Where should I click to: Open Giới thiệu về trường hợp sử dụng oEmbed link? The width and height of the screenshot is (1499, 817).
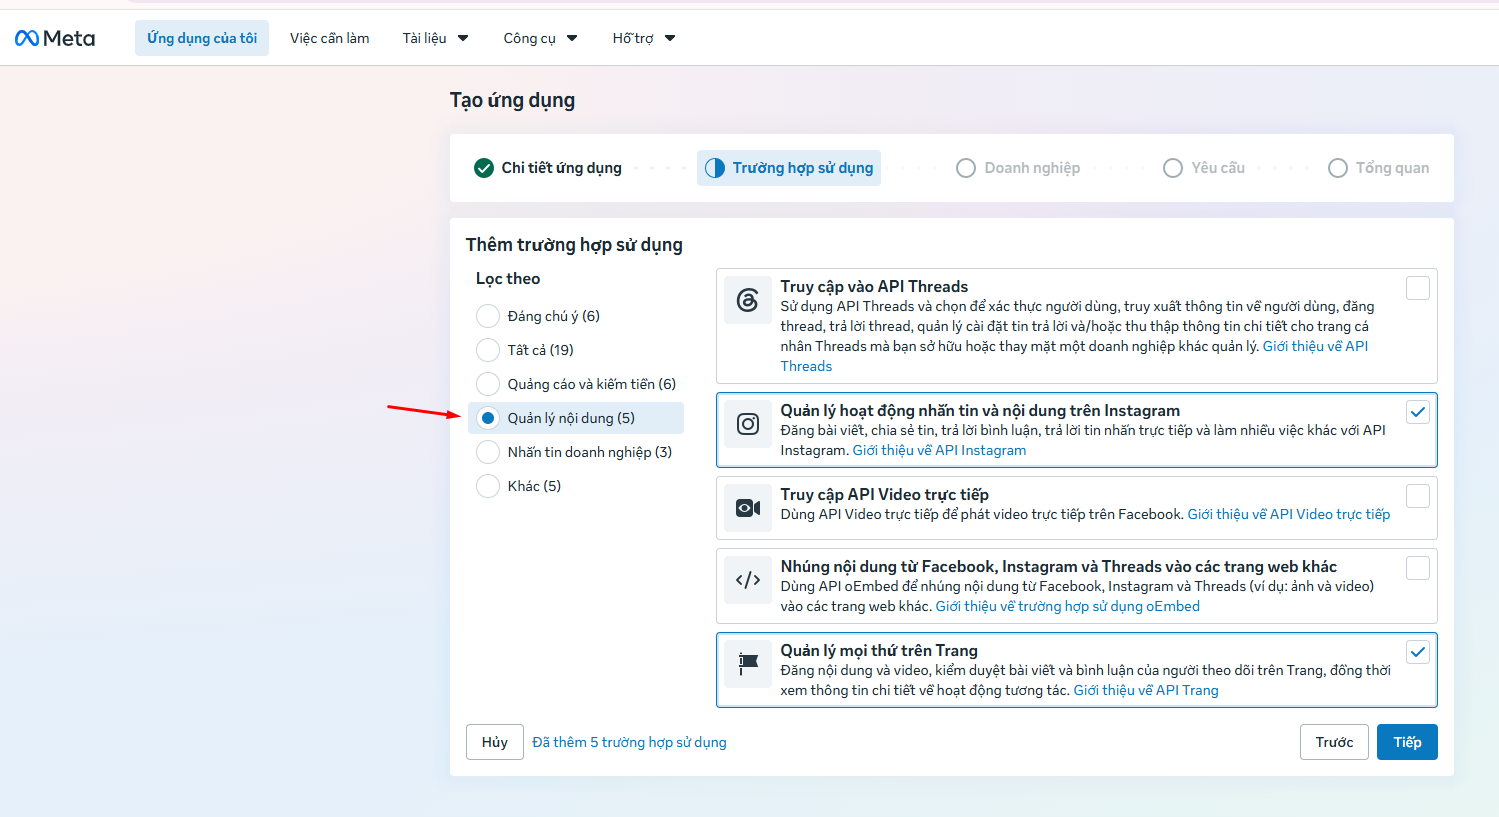point(1068,606)
